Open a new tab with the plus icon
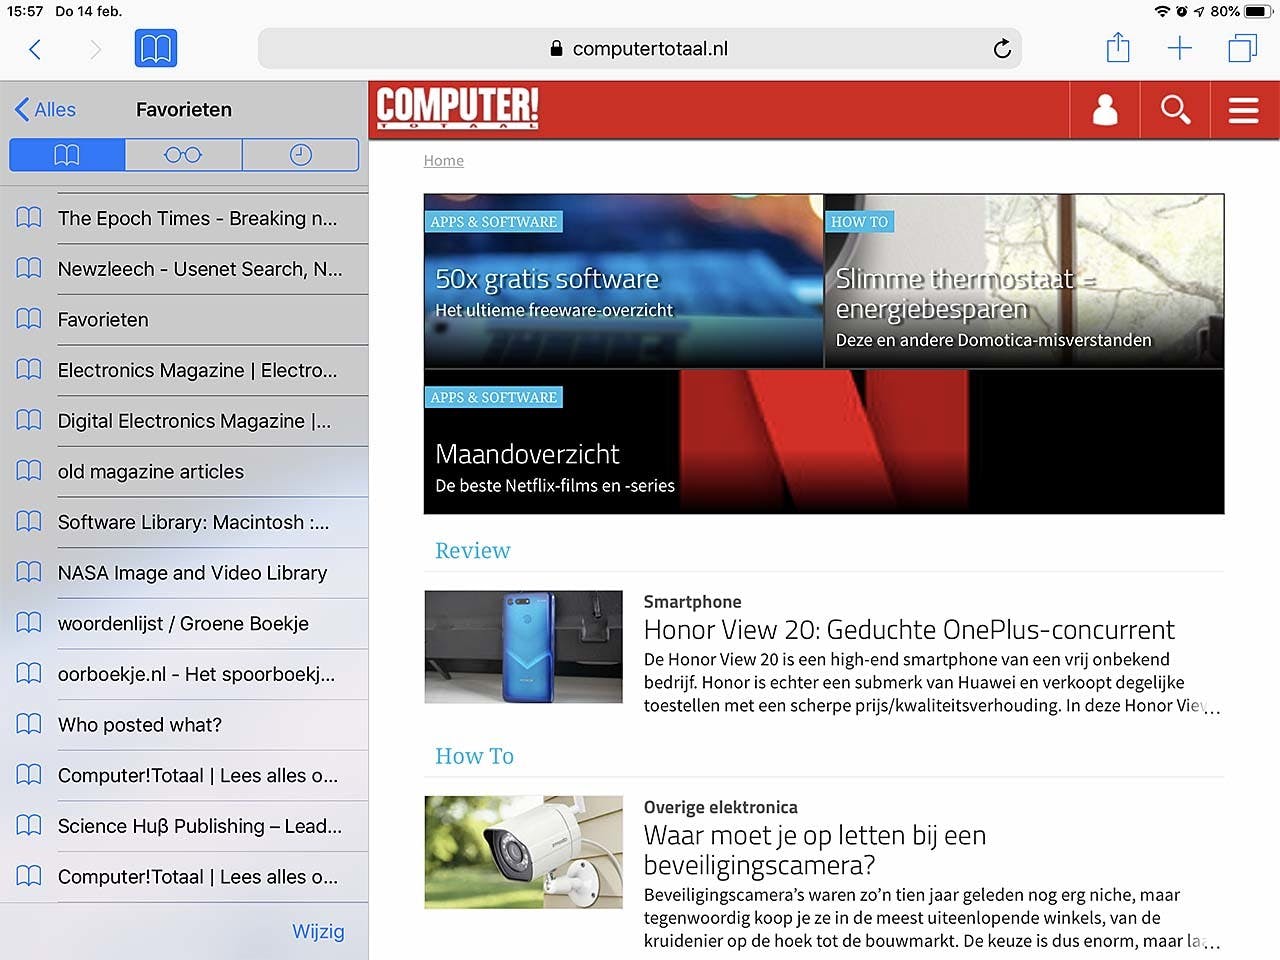This screenshot has width=1280, height=960. pos(1179,47)
